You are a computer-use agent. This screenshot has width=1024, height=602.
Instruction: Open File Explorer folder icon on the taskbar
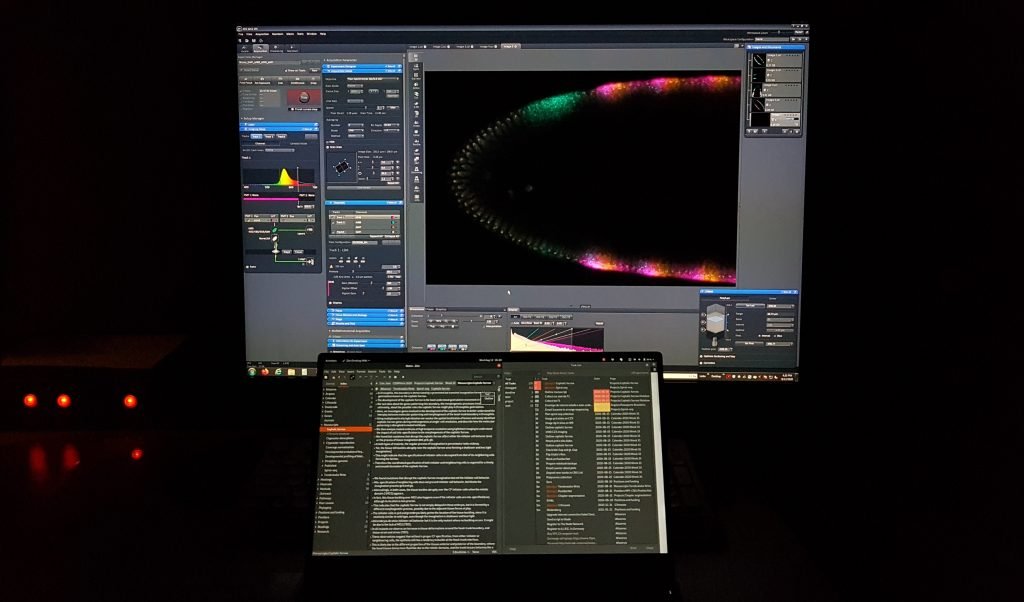(x=291, y=372)
